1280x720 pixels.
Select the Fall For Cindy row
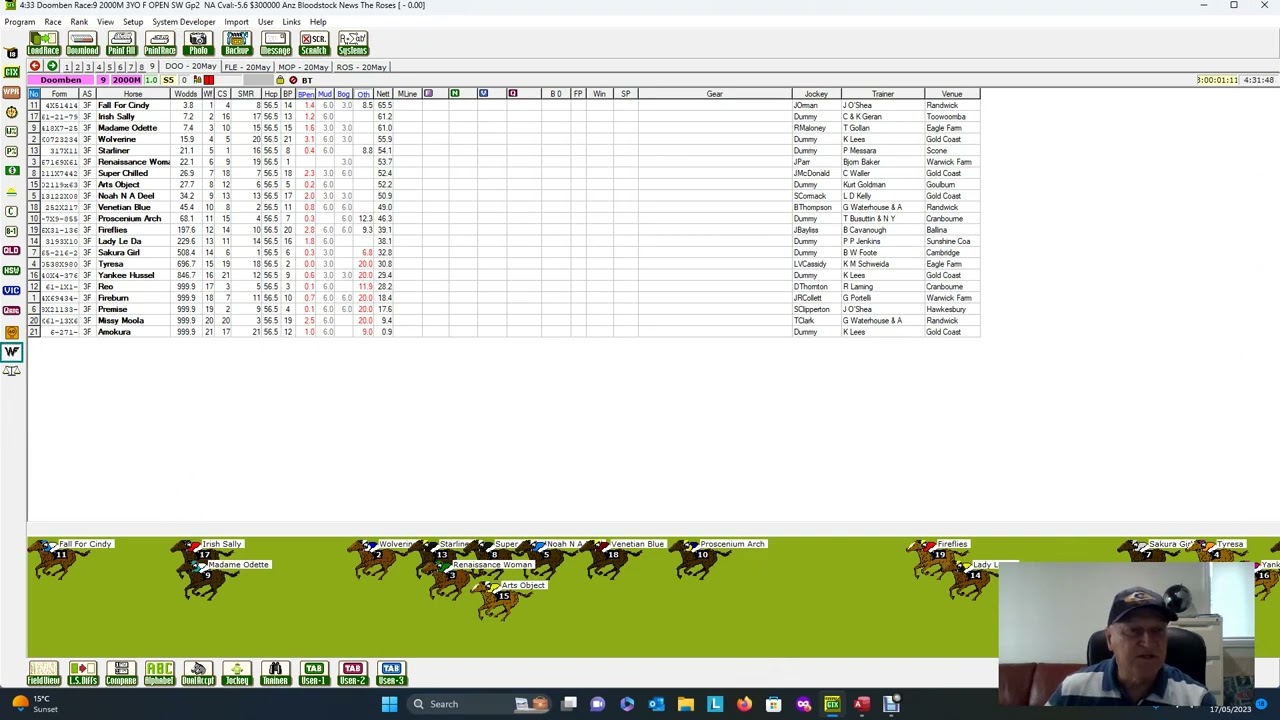pyautogui.click(x=504, y=105)
